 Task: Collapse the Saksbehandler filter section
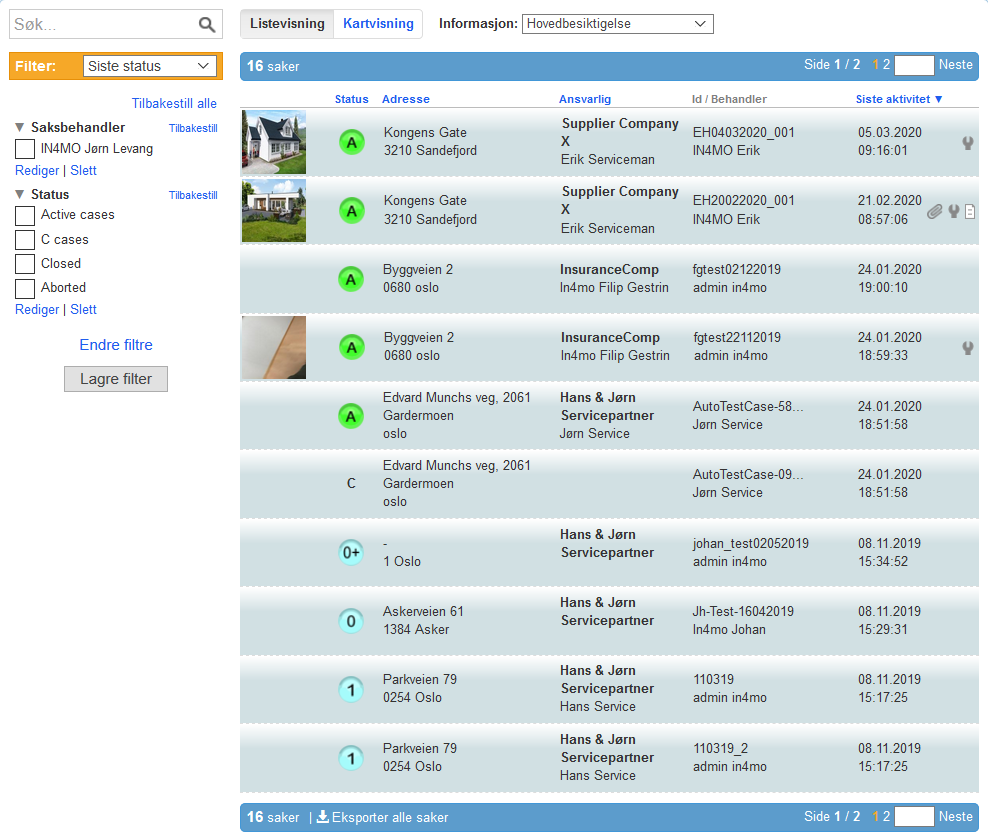20,128
